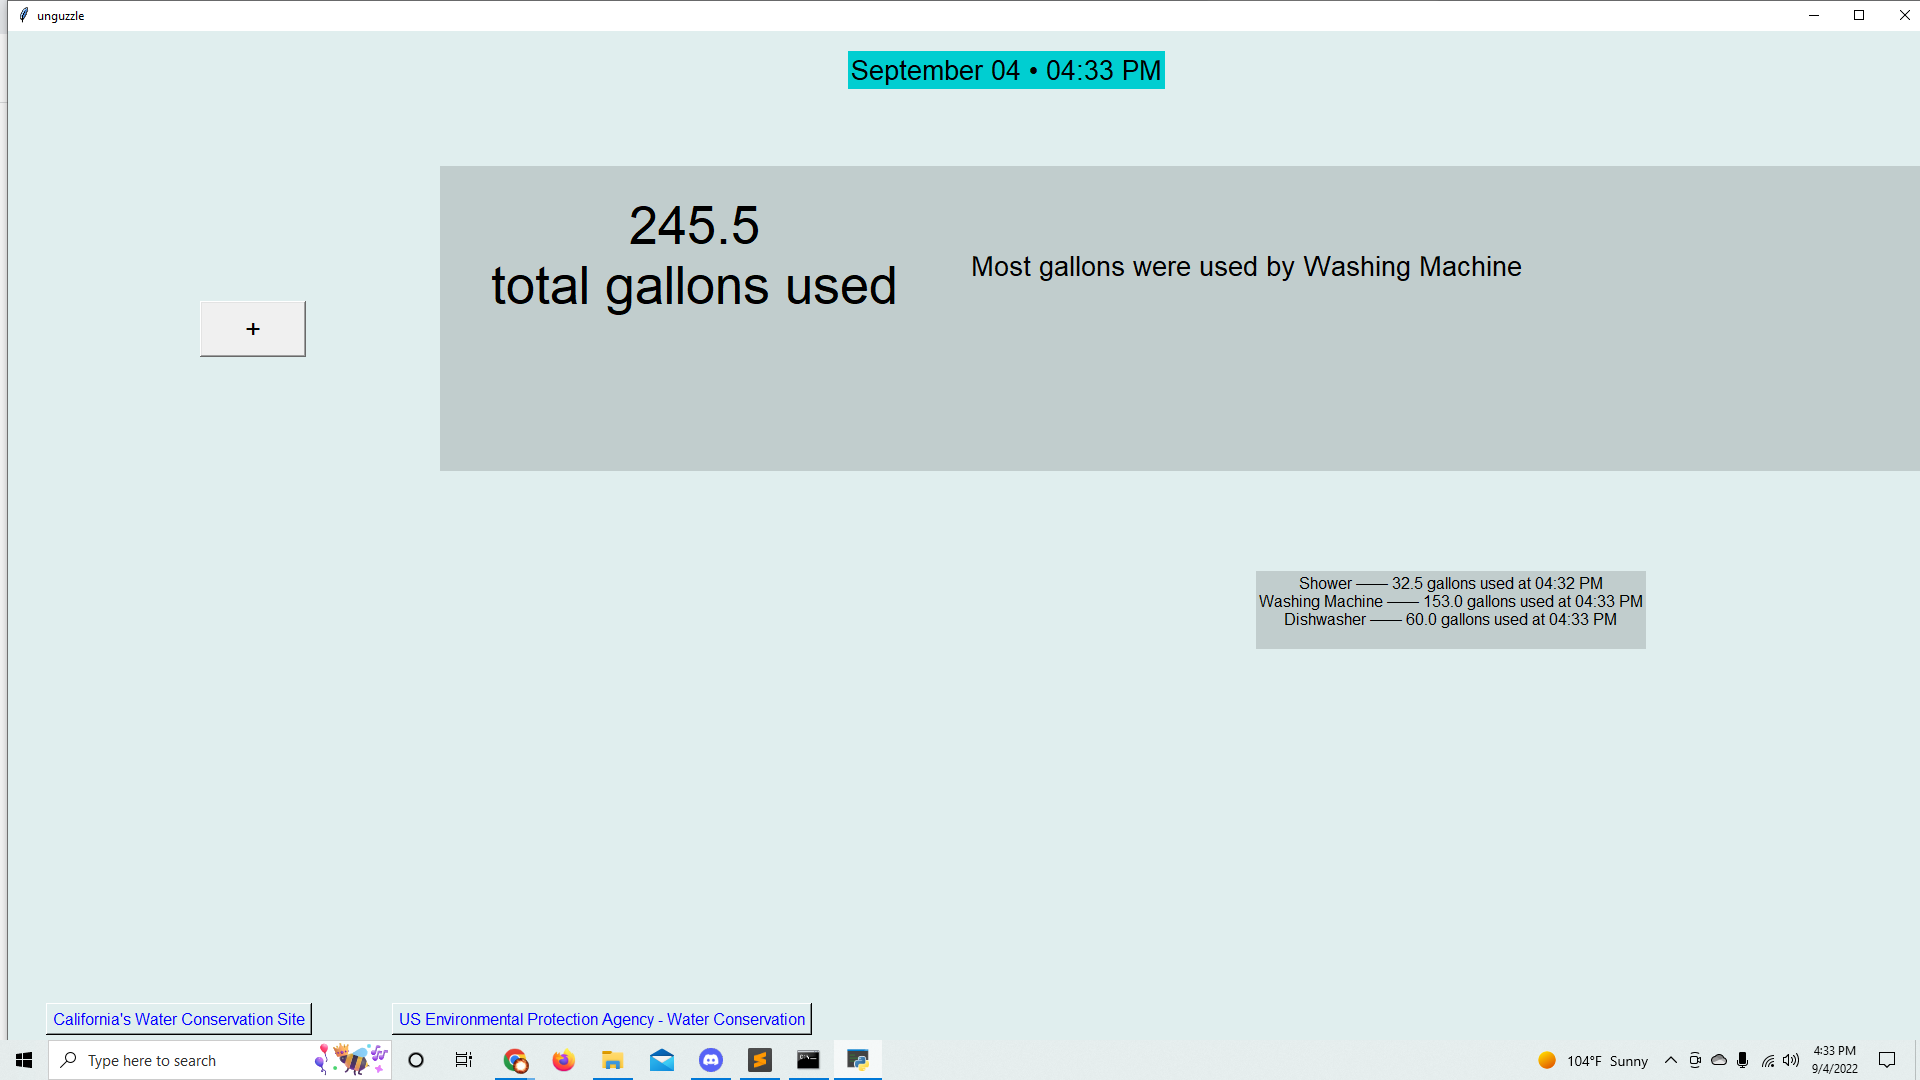Image resolution: width=1920 pixels, height=1080 pixels.
Task: Open the volume control in system tray
Action: 1791,1060
